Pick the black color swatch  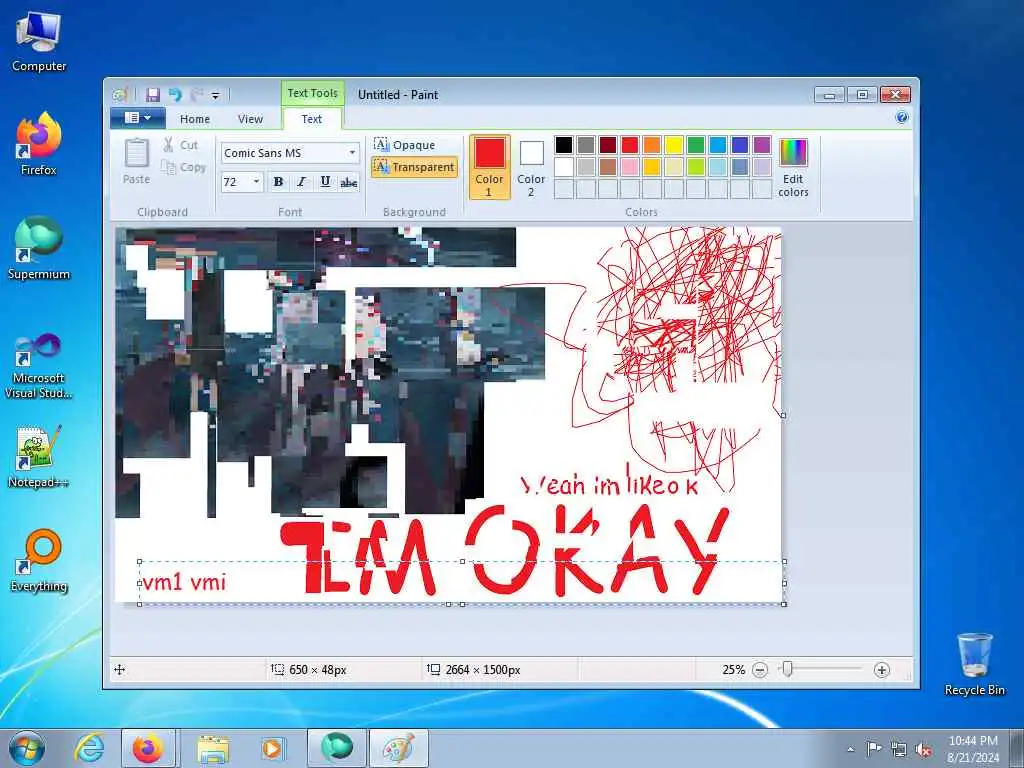[x=564, y=144]
